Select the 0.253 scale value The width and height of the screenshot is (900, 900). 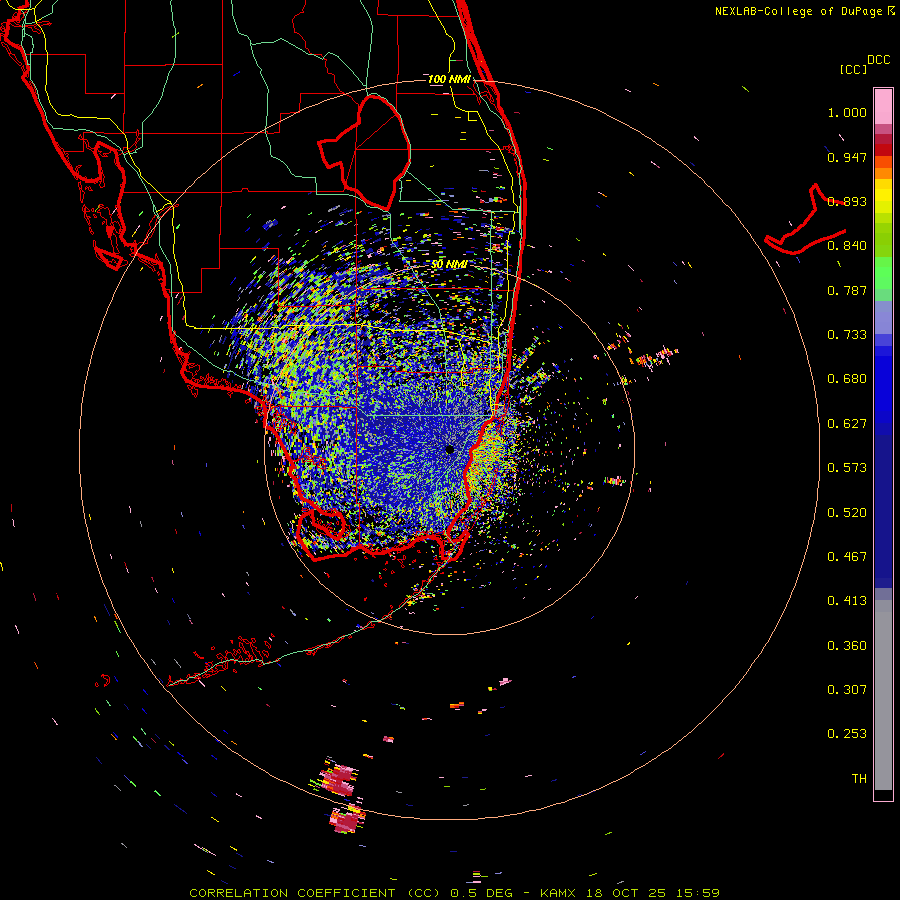847,734
